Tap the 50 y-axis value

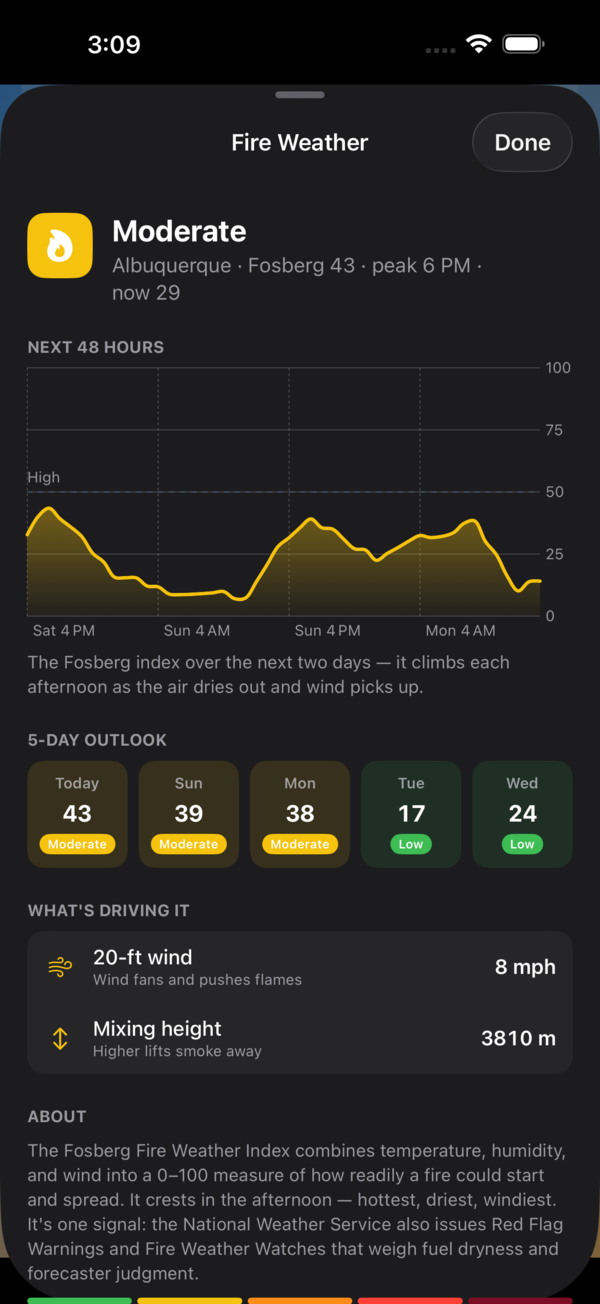(x=555, y=492)
